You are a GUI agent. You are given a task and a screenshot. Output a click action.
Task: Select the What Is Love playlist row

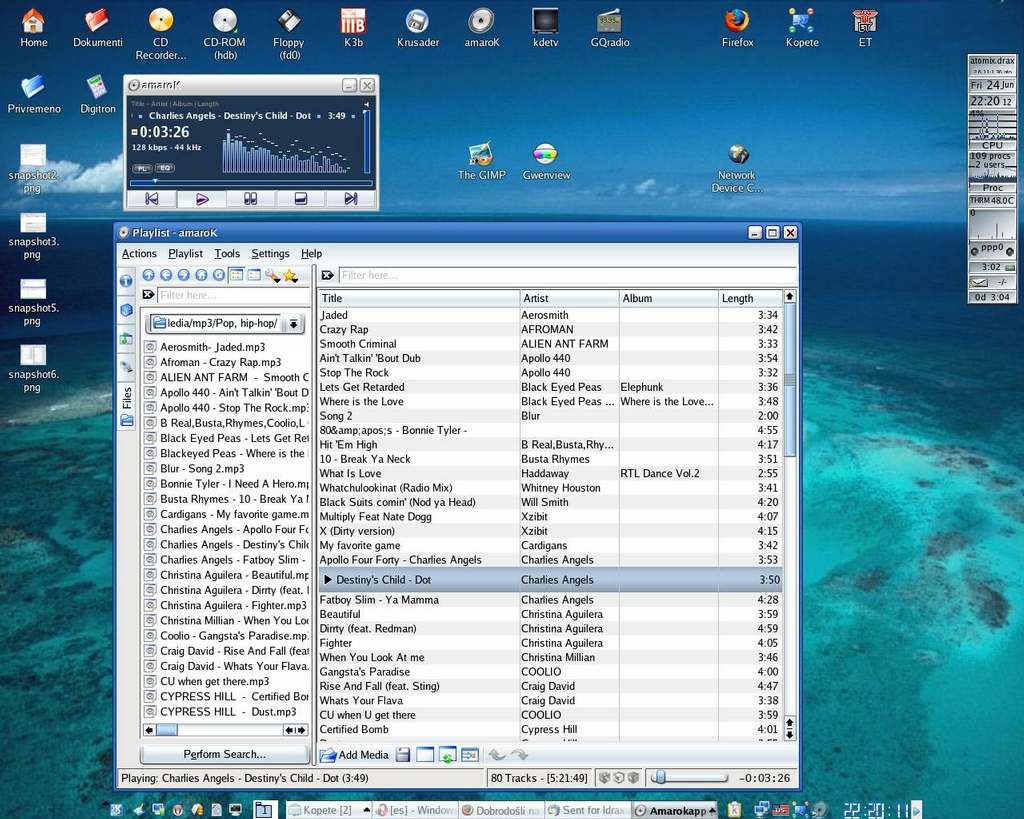(550, 474)
